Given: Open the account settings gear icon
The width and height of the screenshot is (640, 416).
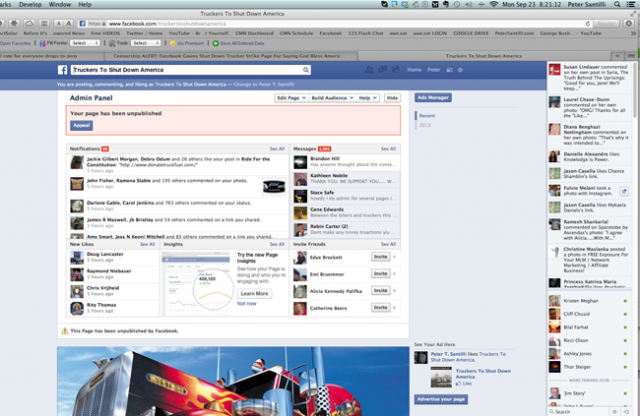Looking at the screenshot, I should (460, 70).
